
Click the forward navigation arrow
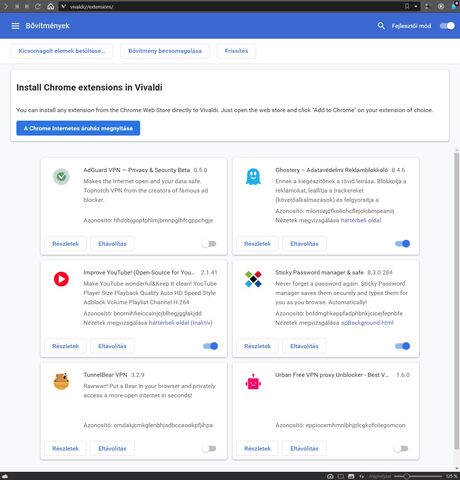coord(6,6)
